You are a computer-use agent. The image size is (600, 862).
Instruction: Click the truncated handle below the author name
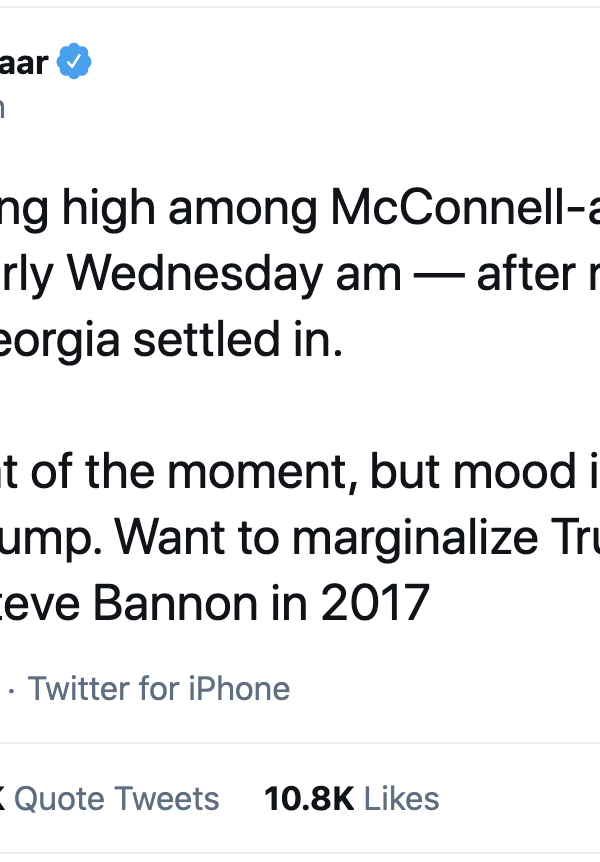[x=3, y=107]
